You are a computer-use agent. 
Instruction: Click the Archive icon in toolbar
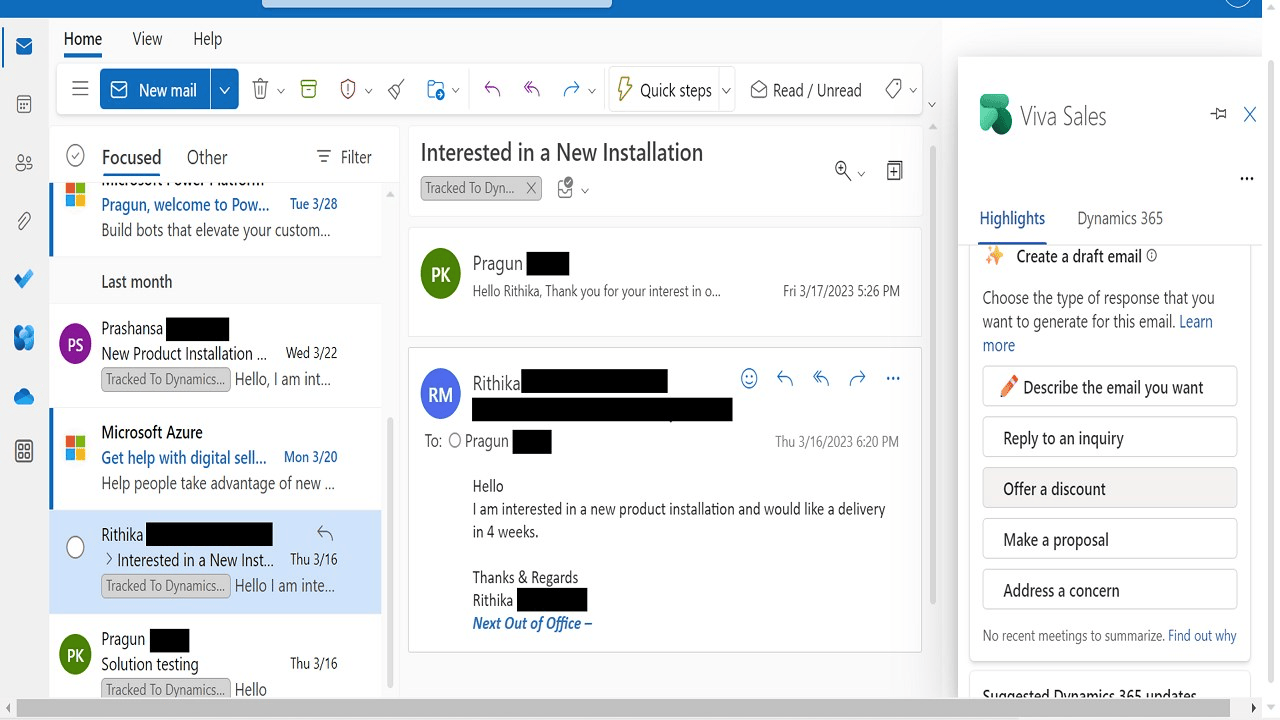[x=309, y=90]
